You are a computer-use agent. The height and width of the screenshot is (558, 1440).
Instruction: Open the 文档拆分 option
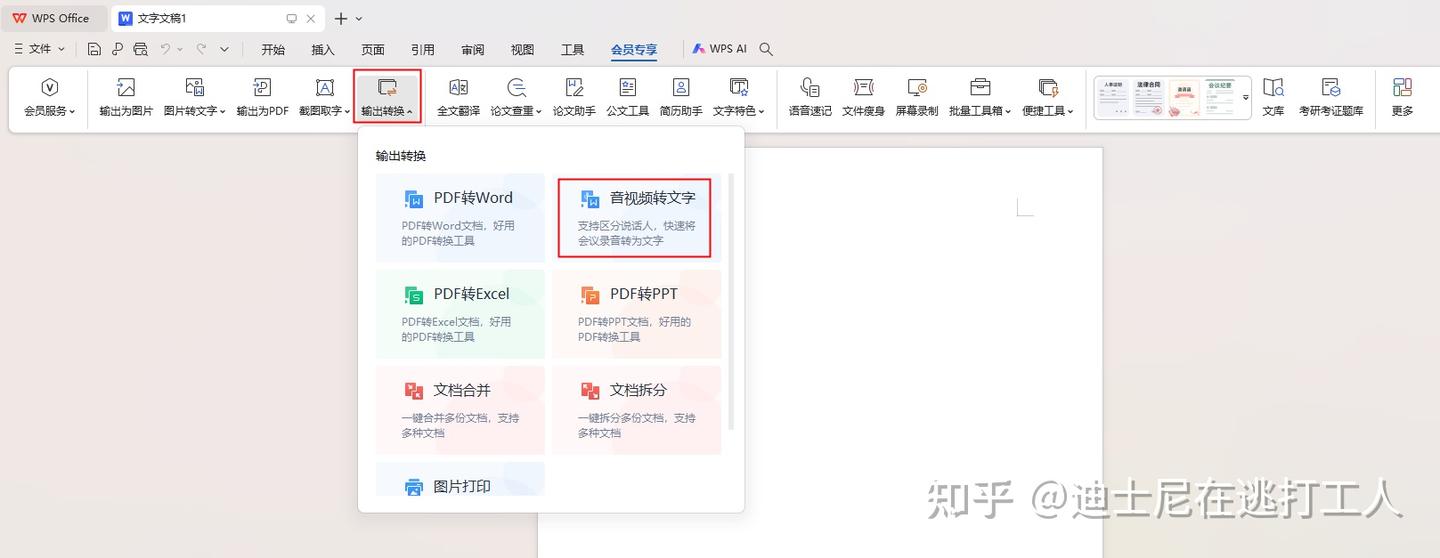(636, 410)
